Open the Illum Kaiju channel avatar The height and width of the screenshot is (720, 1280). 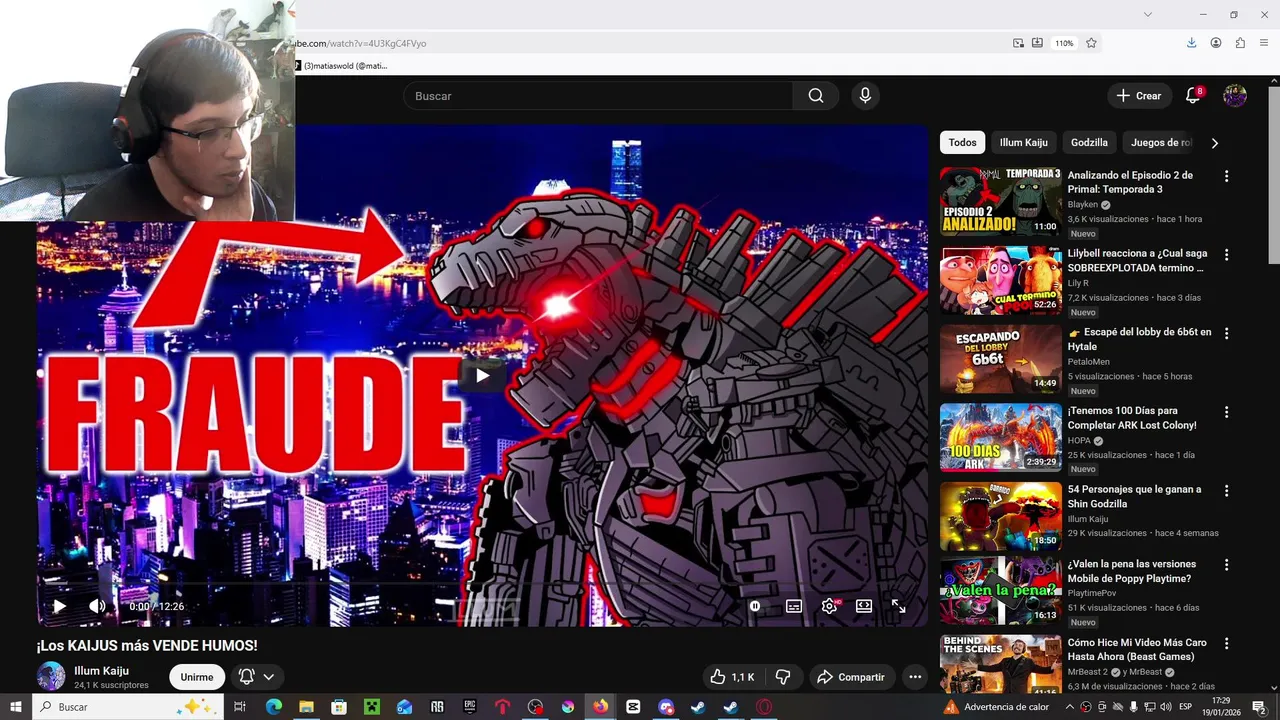[51, 676]
